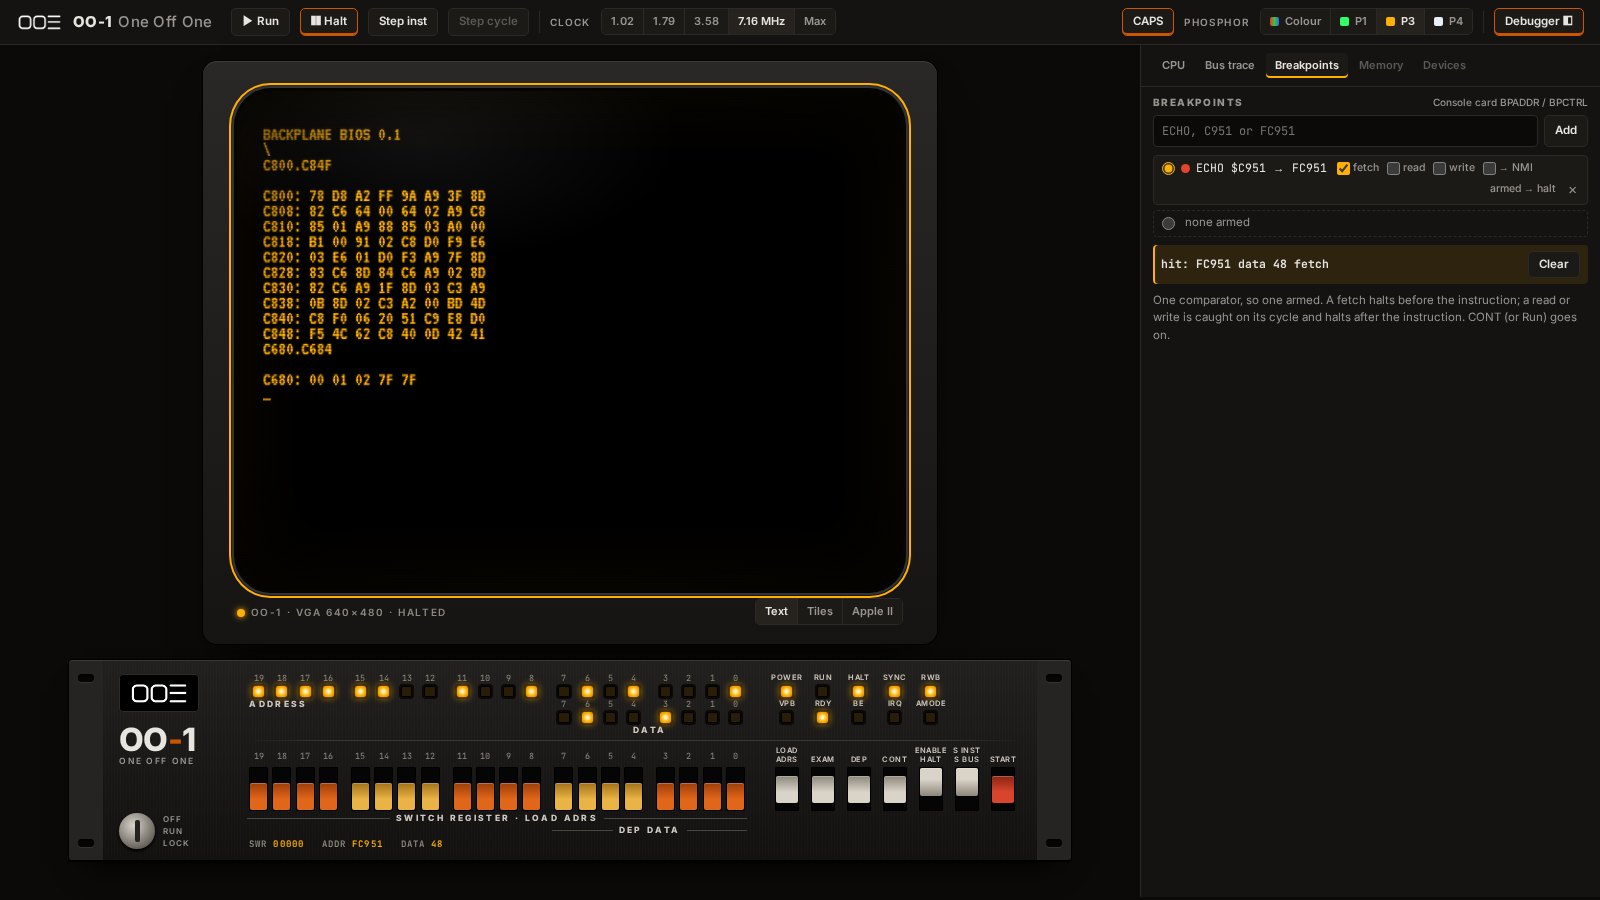Viewport: 1600px width, 900px height.
Task: Open the Memory tab
Action: click(x=1380, y=65)
